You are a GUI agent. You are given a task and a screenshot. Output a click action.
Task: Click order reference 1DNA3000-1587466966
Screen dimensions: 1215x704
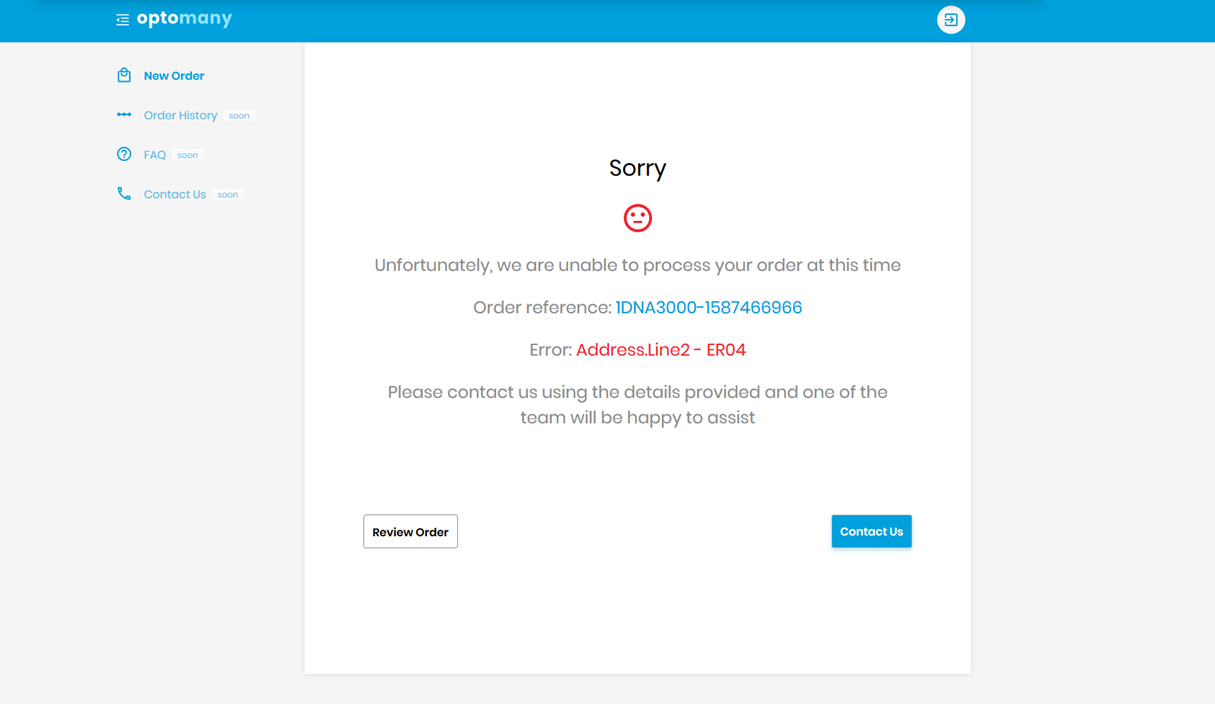pyautogui.click(x=709, y=308)
